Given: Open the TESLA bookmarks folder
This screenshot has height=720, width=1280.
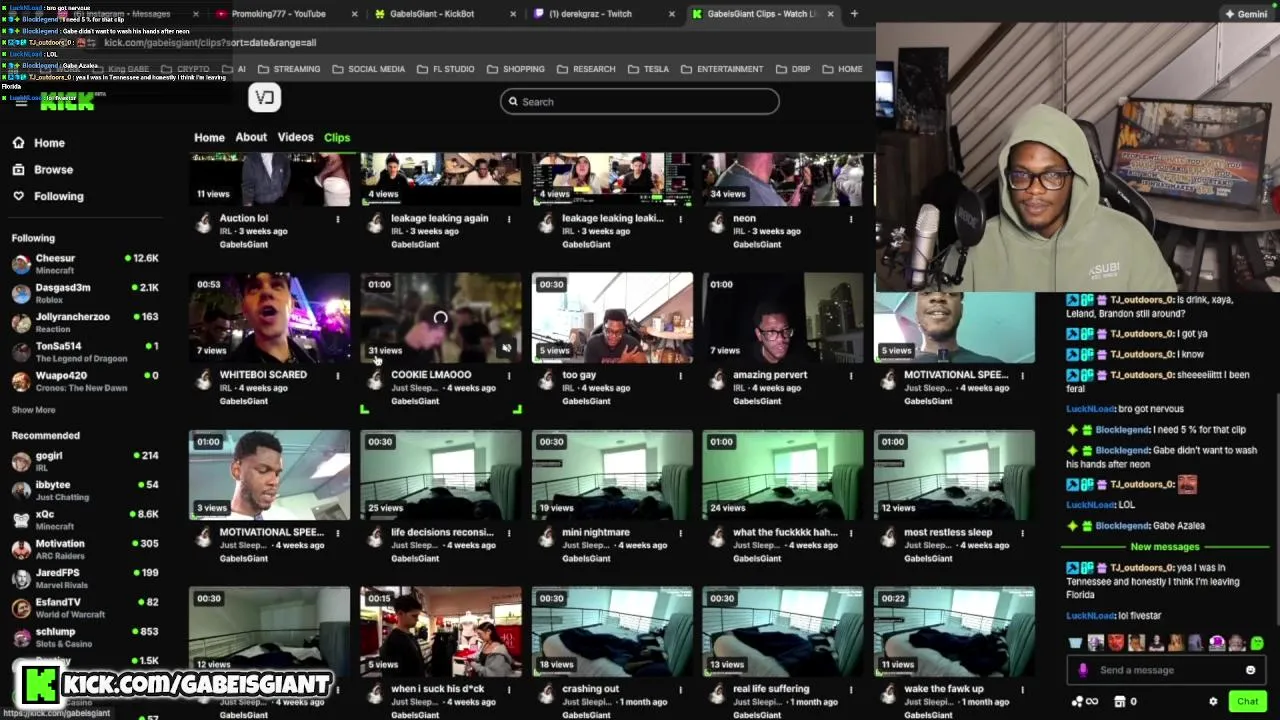Looking at the screenshot, I should coord(648,69).
